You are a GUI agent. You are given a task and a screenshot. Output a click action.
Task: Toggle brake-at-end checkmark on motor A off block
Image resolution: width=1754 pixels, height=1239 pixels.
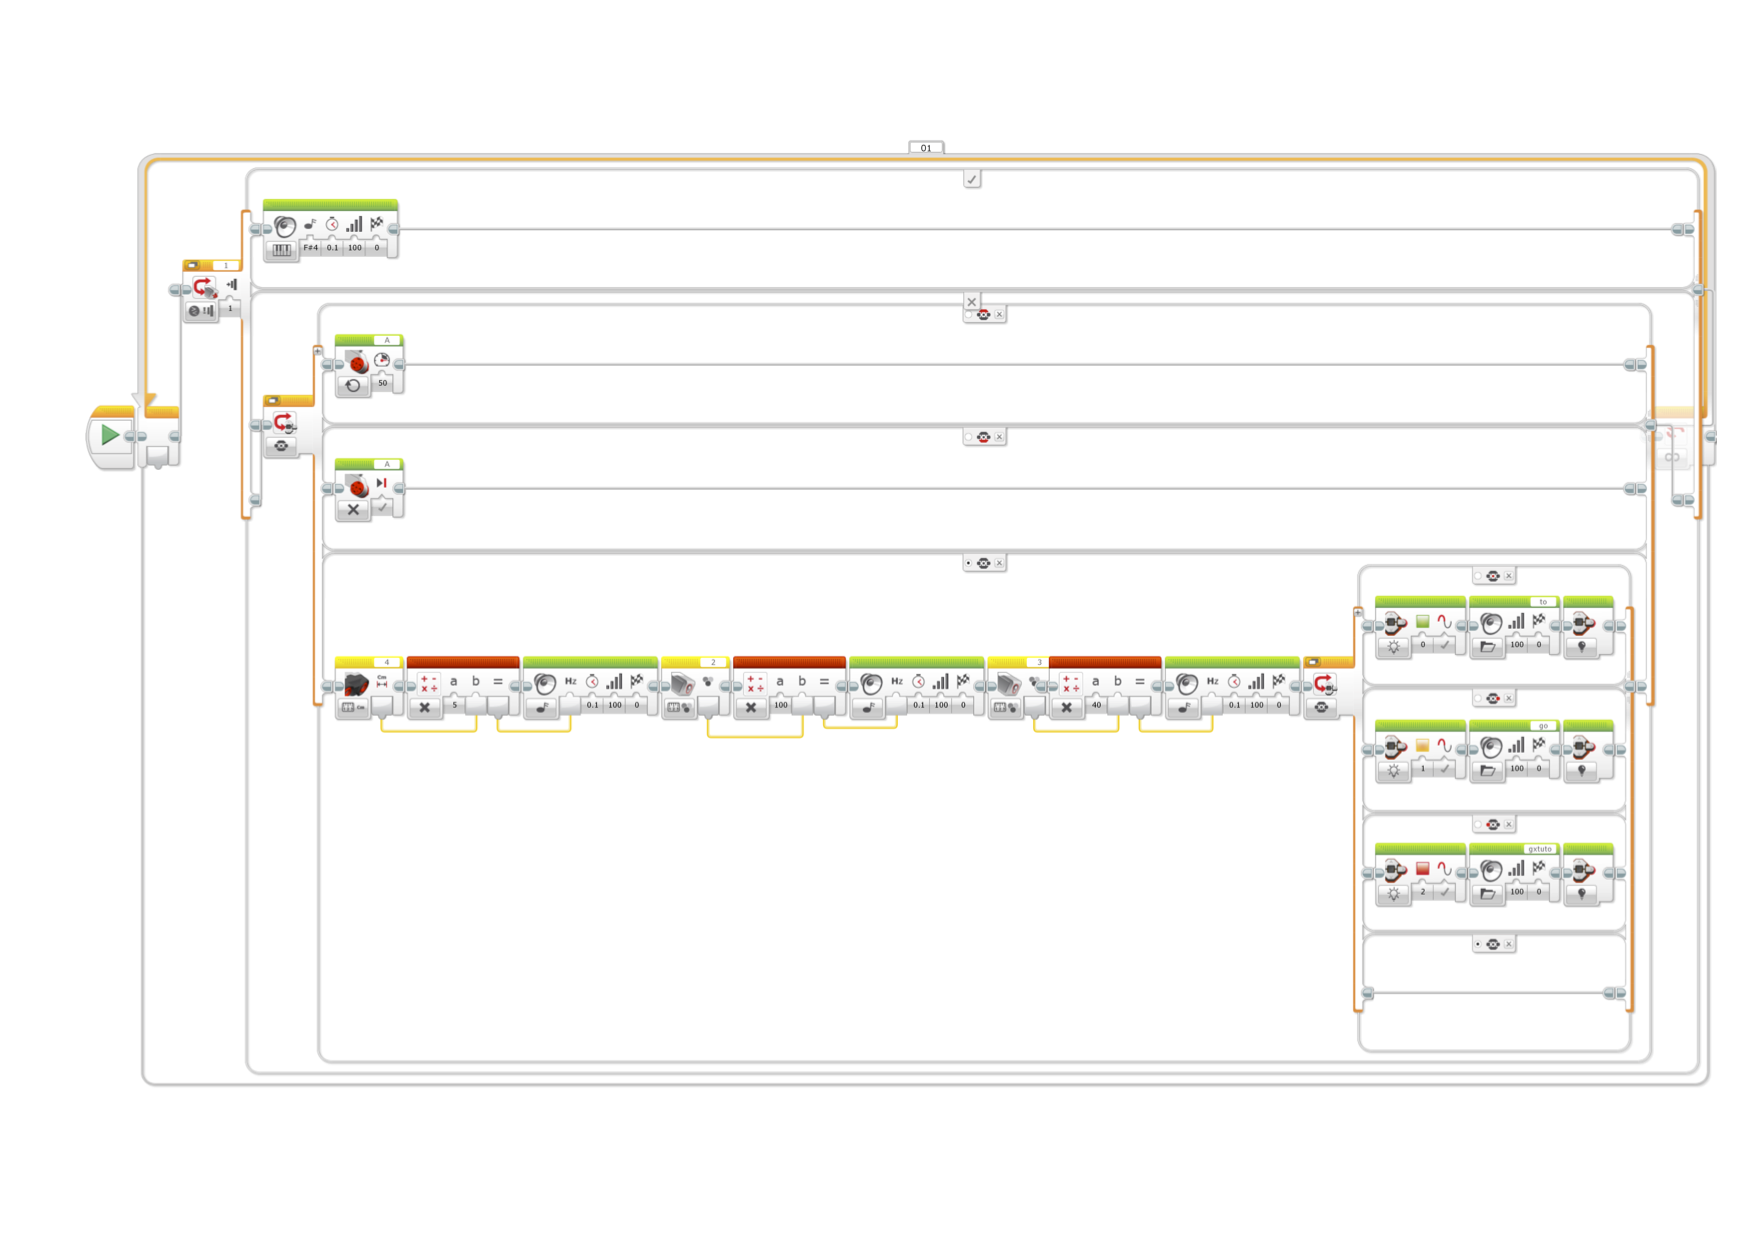[382, 507]
